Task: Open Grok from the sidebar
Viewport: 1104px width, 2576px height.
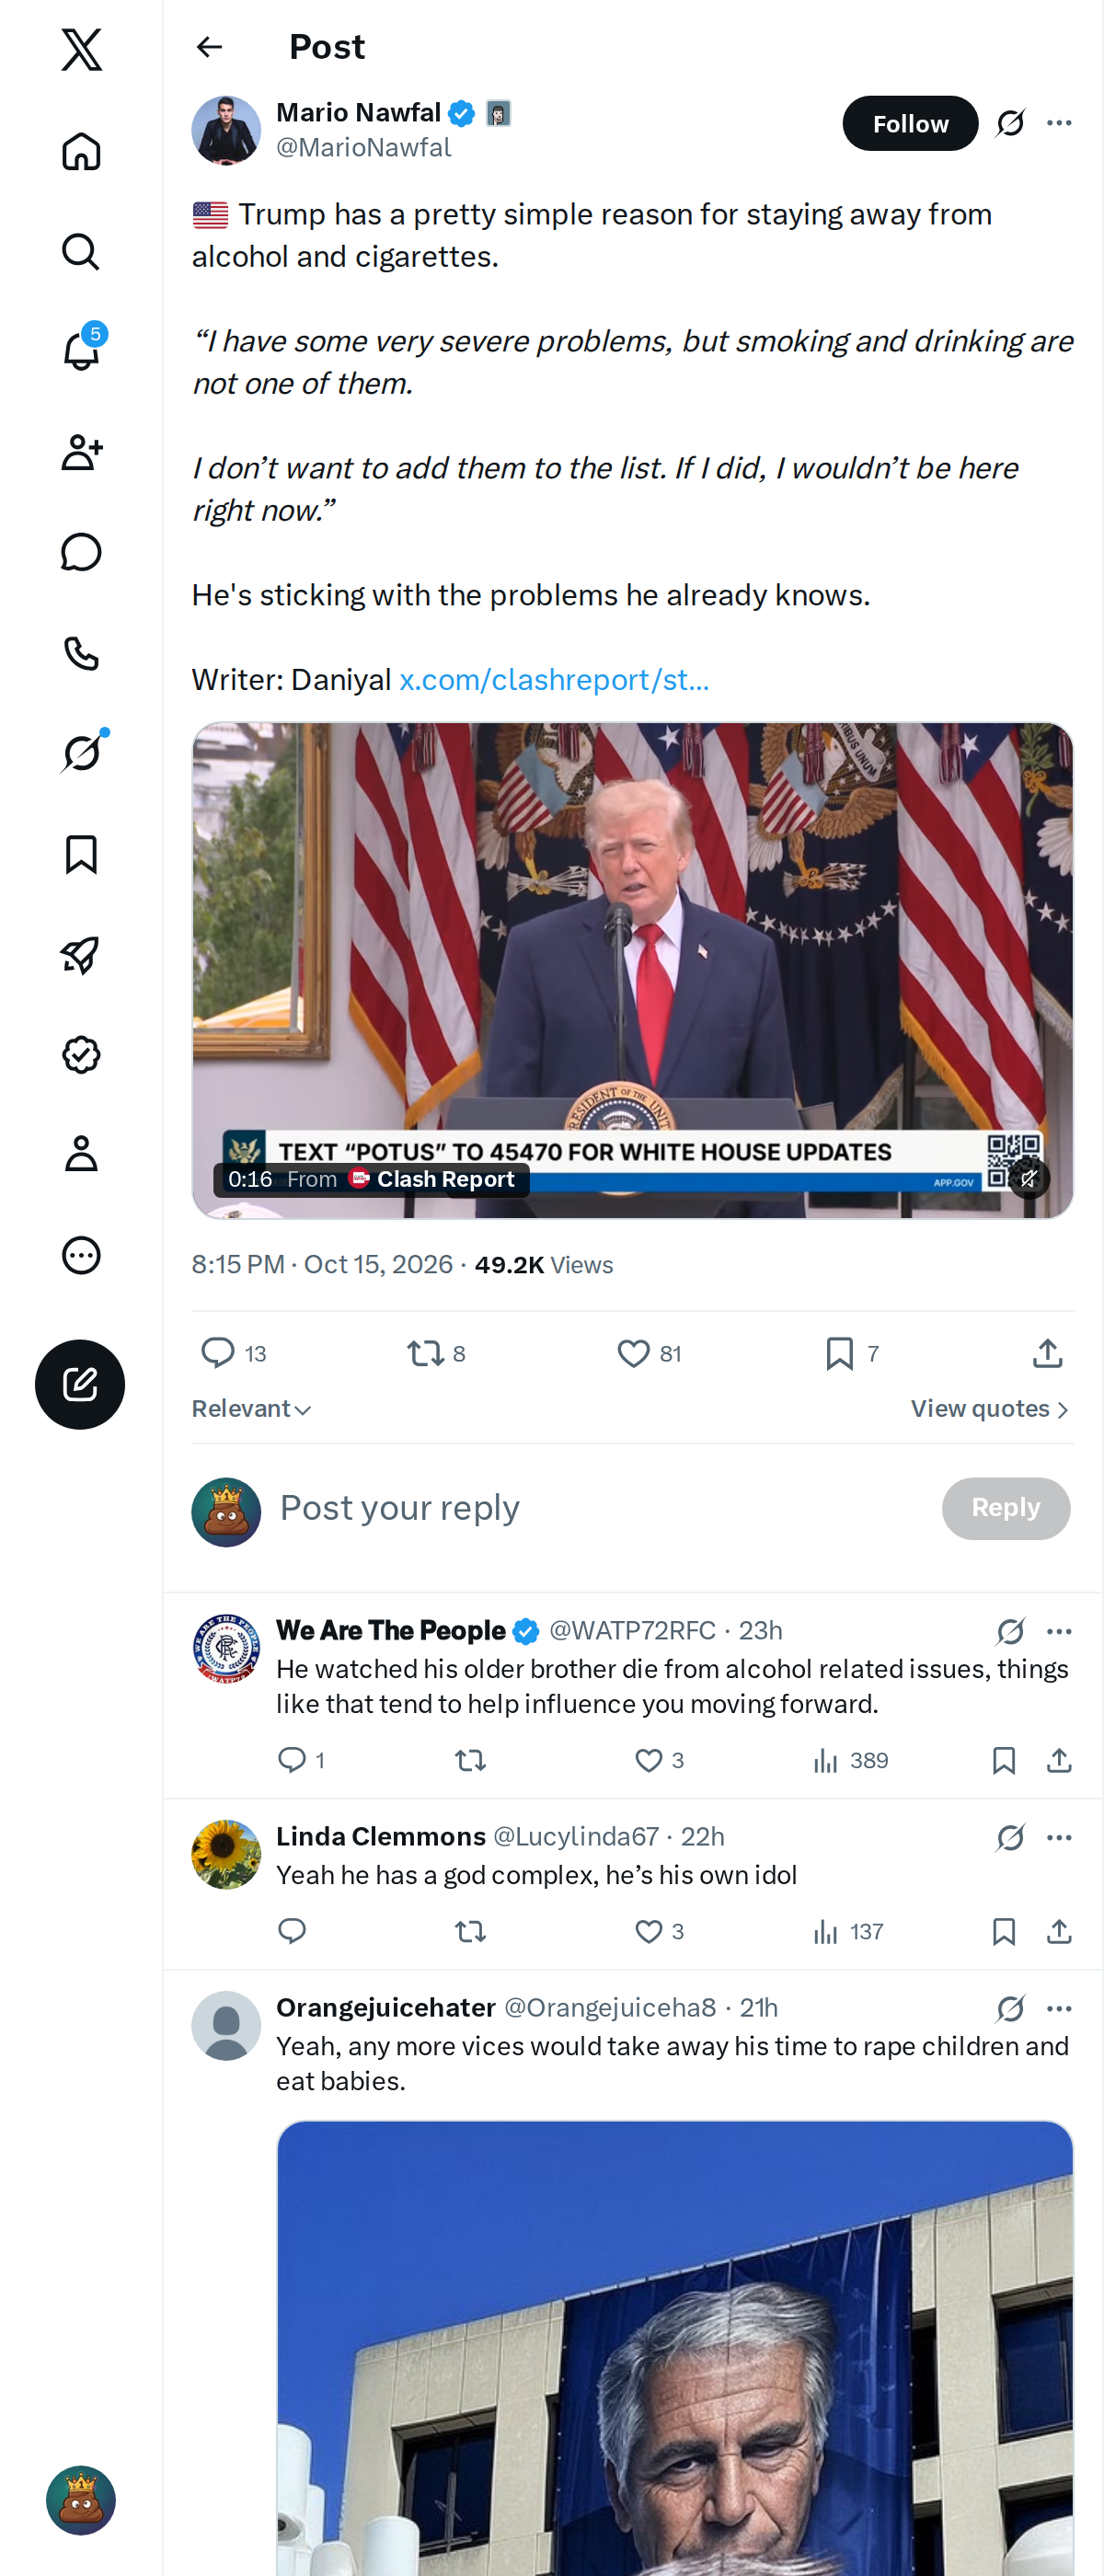Action: coord(81,752)
